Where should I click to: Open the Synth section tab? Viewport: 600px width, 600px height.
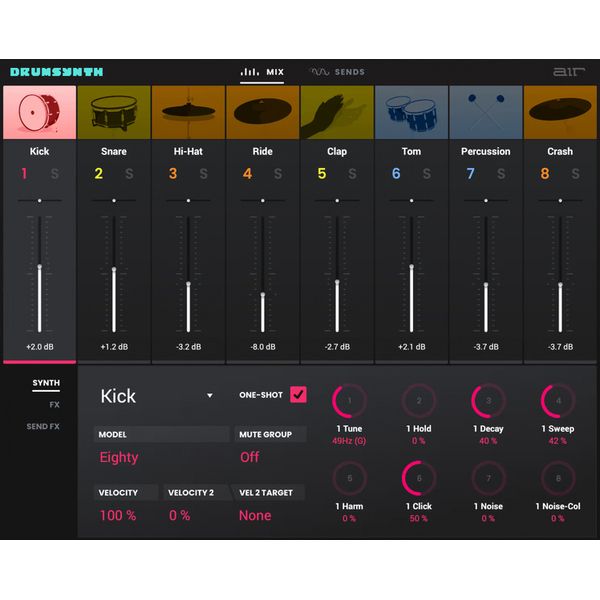pyautogui.click(x=46, y=383)
